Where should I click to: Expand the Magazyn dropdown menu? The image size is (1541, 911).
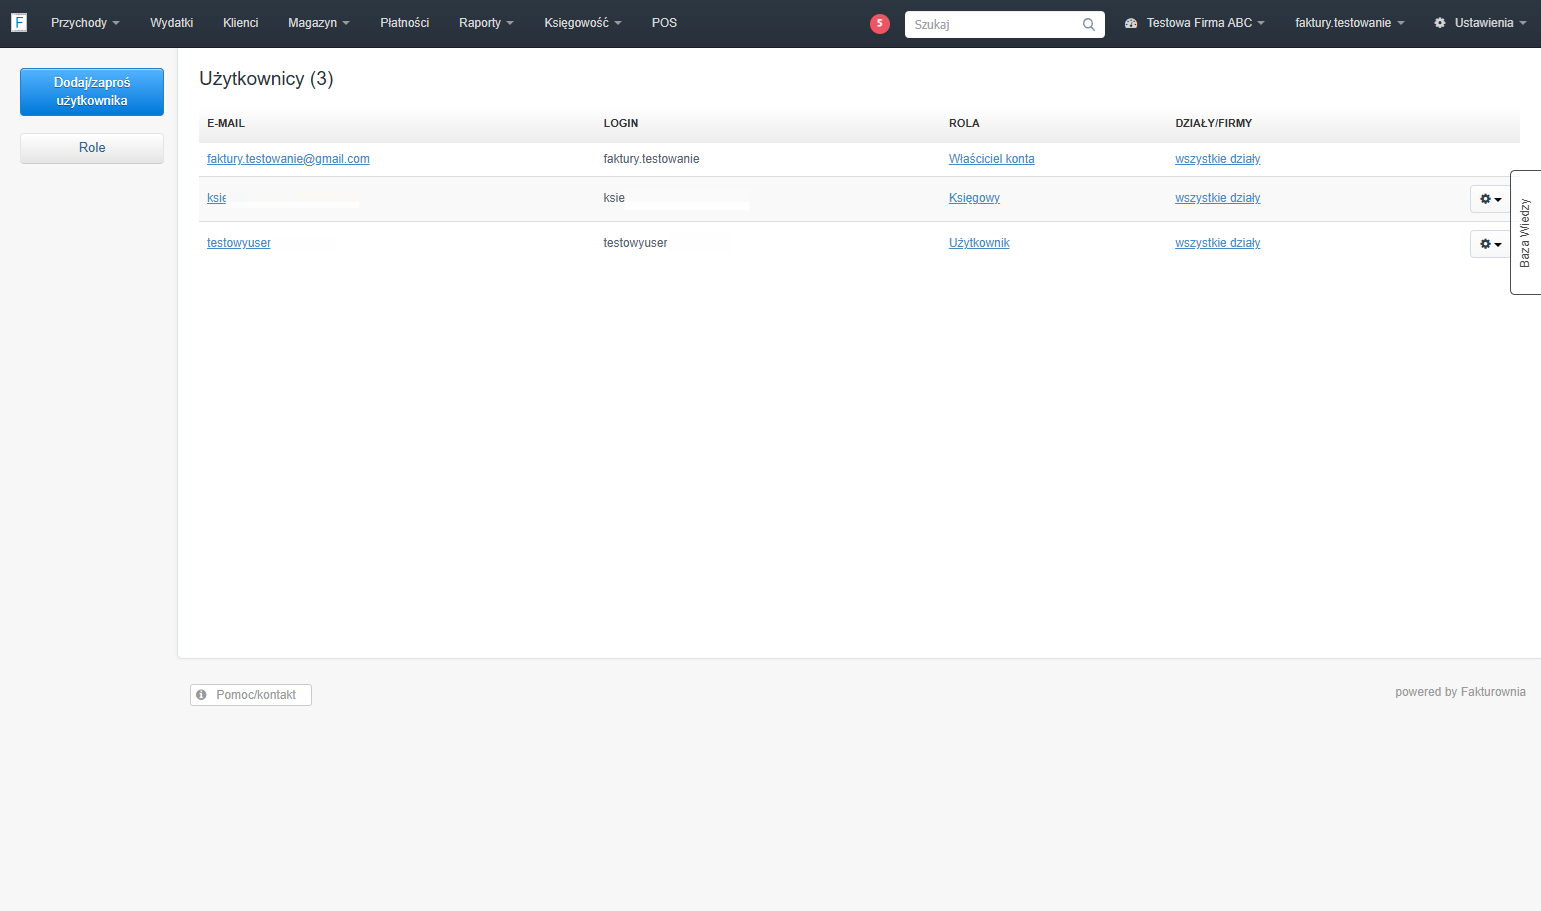[319, 23]
